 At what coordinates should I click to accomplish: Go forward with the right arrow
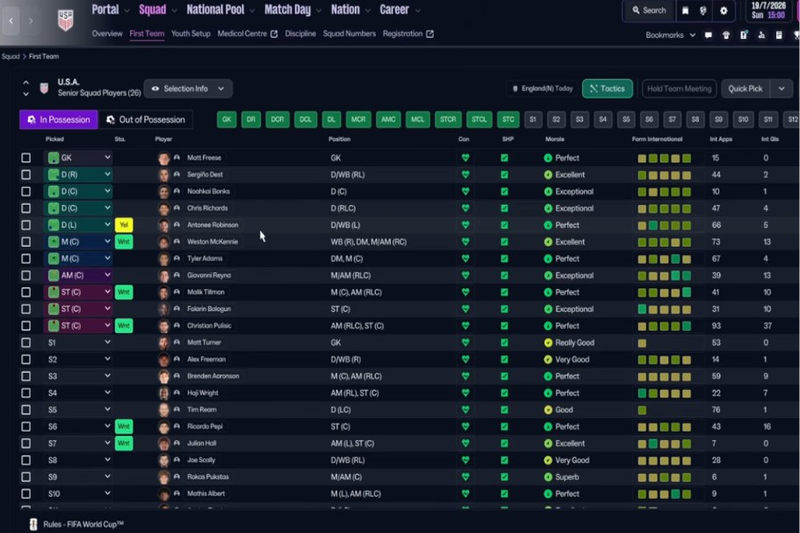pos(31,21)
